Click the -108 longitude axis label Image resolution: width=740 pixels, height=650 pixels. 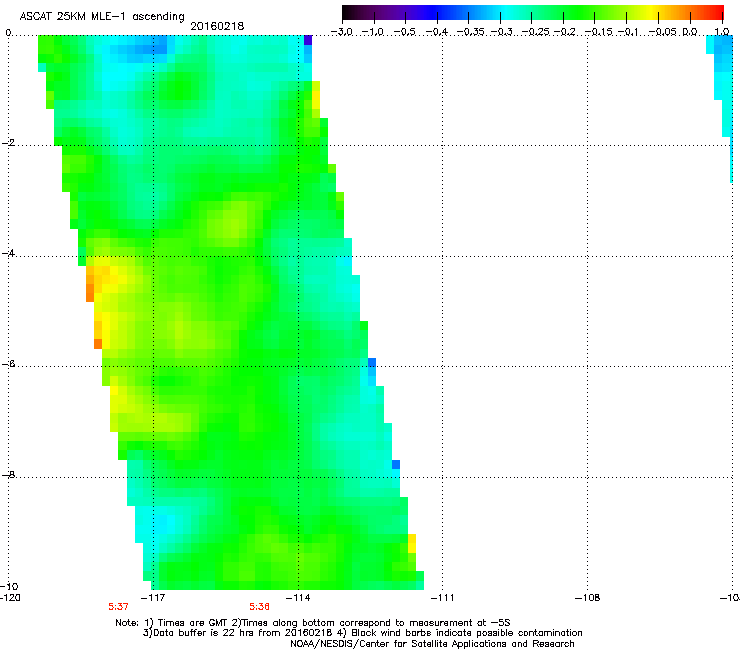[588, 598]
